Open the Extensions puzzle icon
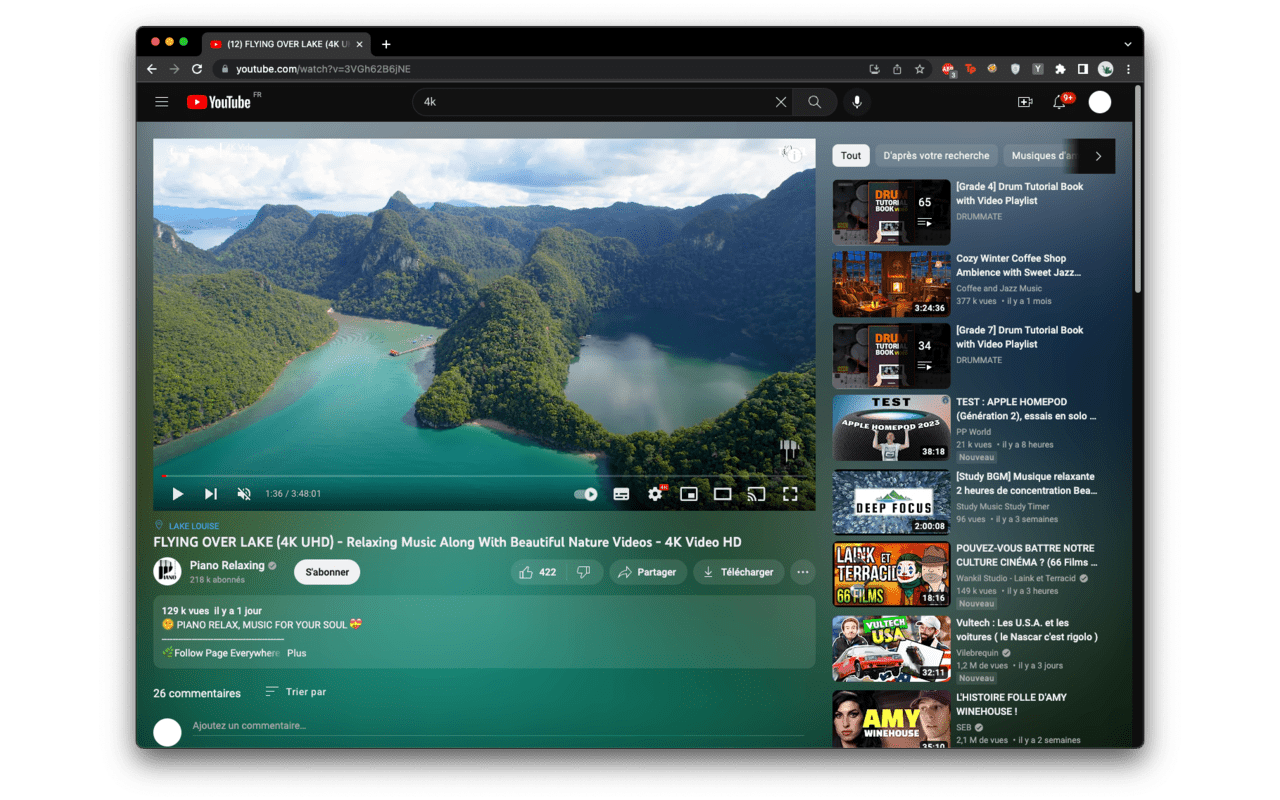The width and height of the screenshot is (1280, 800). pyautogui.click(x=1060, y=69)
